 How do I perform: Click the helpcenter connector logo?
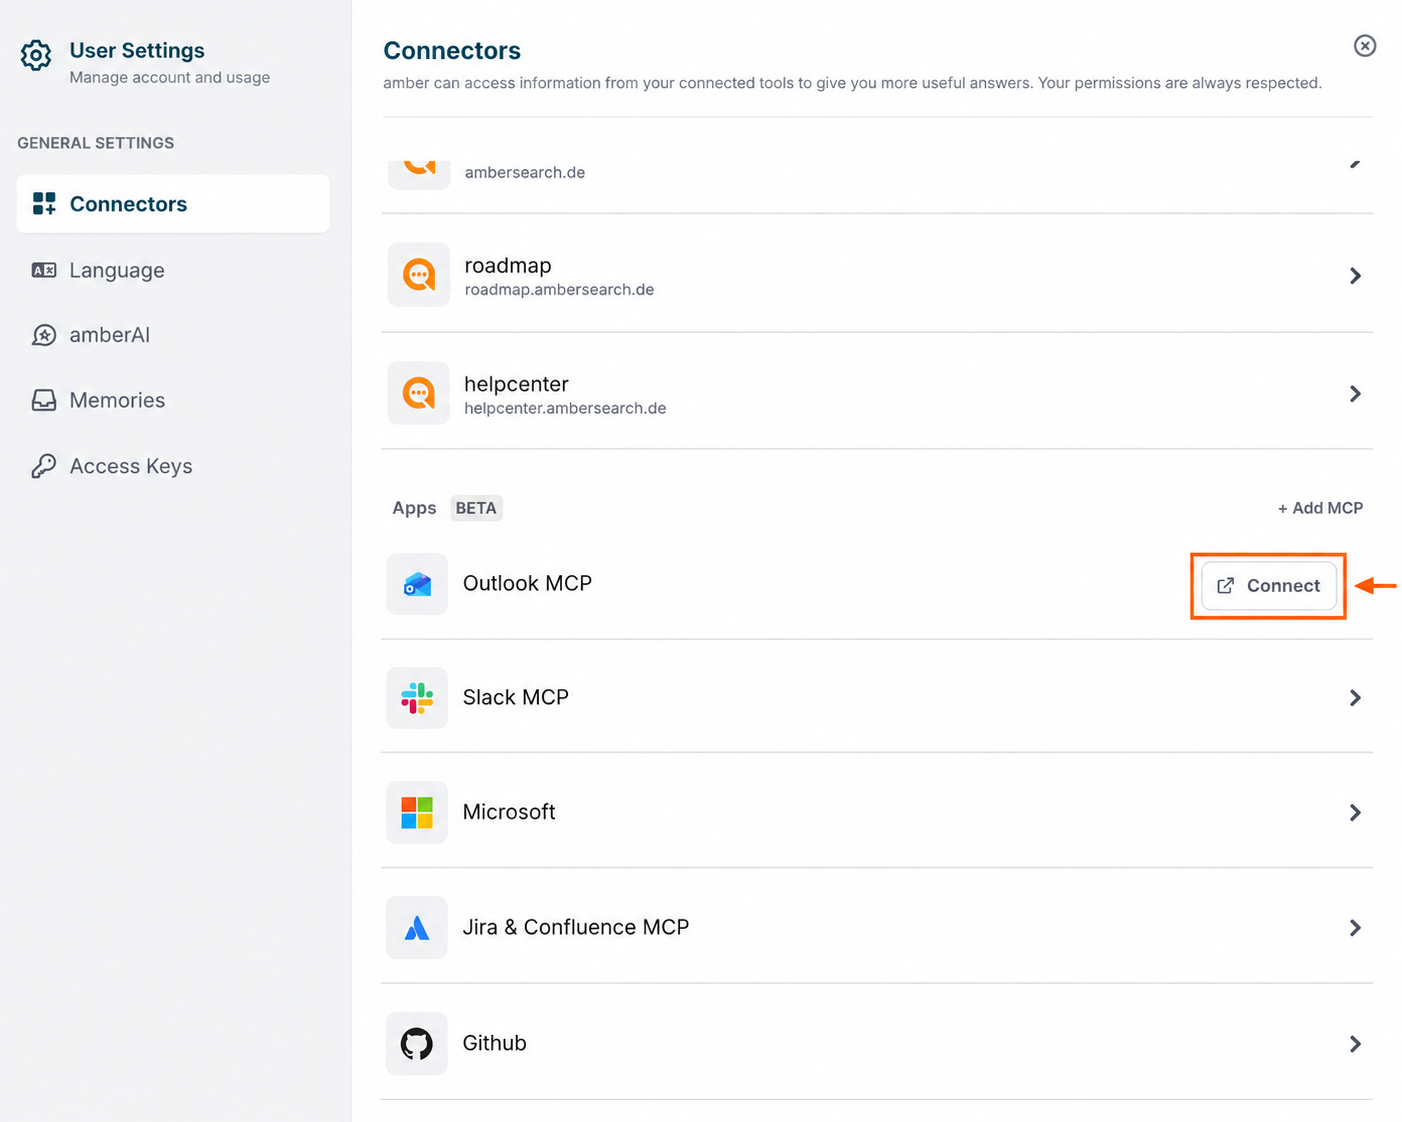pyautogui.click(x=419, y=393)
